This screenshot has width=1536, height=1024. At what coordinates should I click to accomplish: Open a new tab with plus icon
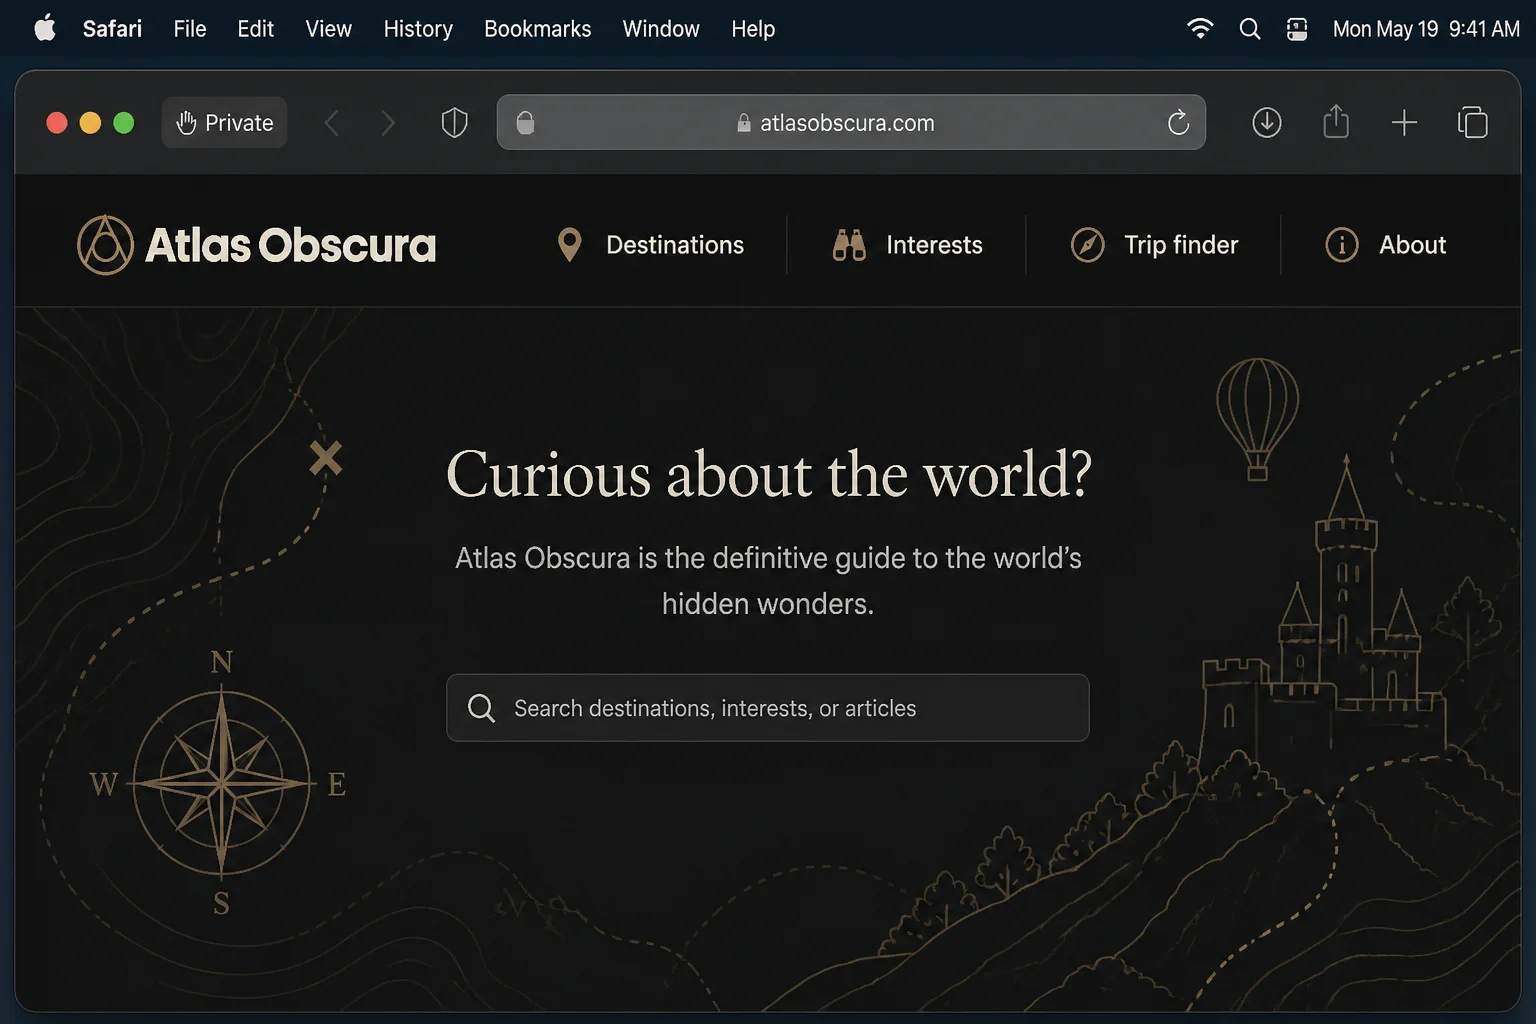[1404, 123]
